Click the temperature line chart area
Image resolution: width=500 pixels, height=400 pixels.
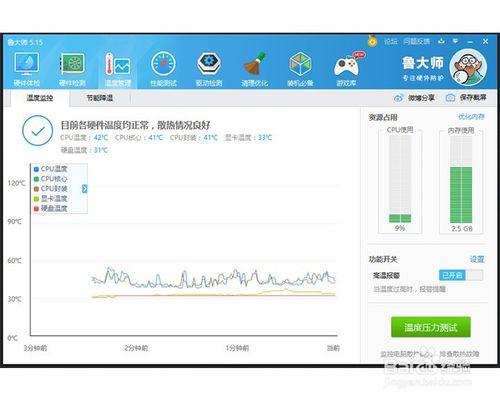coord(184,250)
